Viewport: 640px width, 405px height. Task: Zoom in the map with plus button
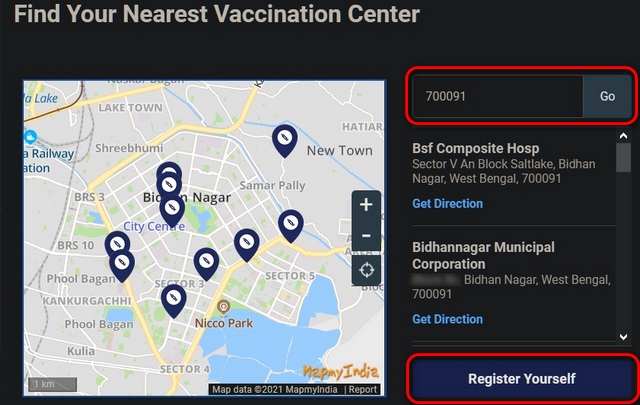tap(366, 205)
